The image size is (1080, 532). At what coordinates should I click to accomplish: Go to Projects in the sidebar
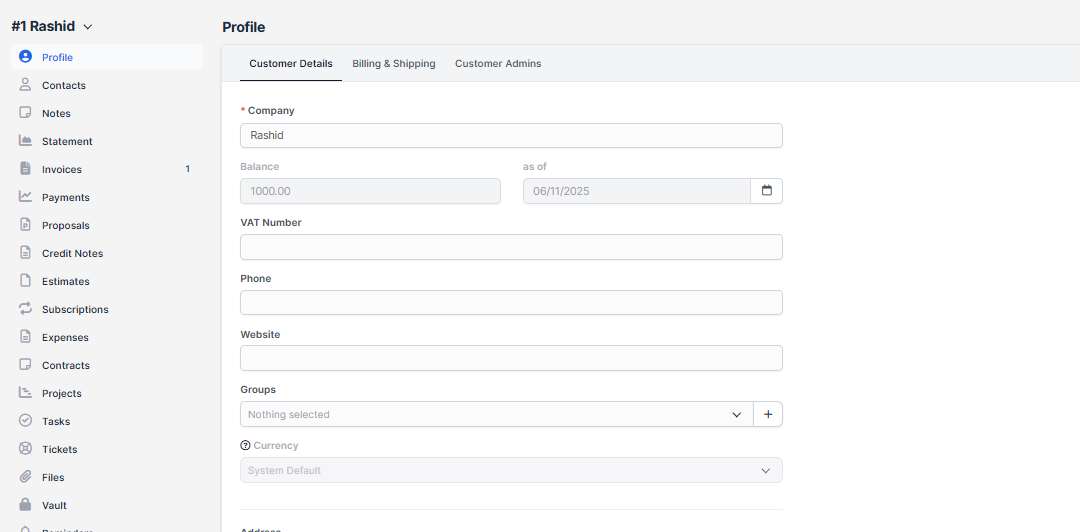point(62,393)
